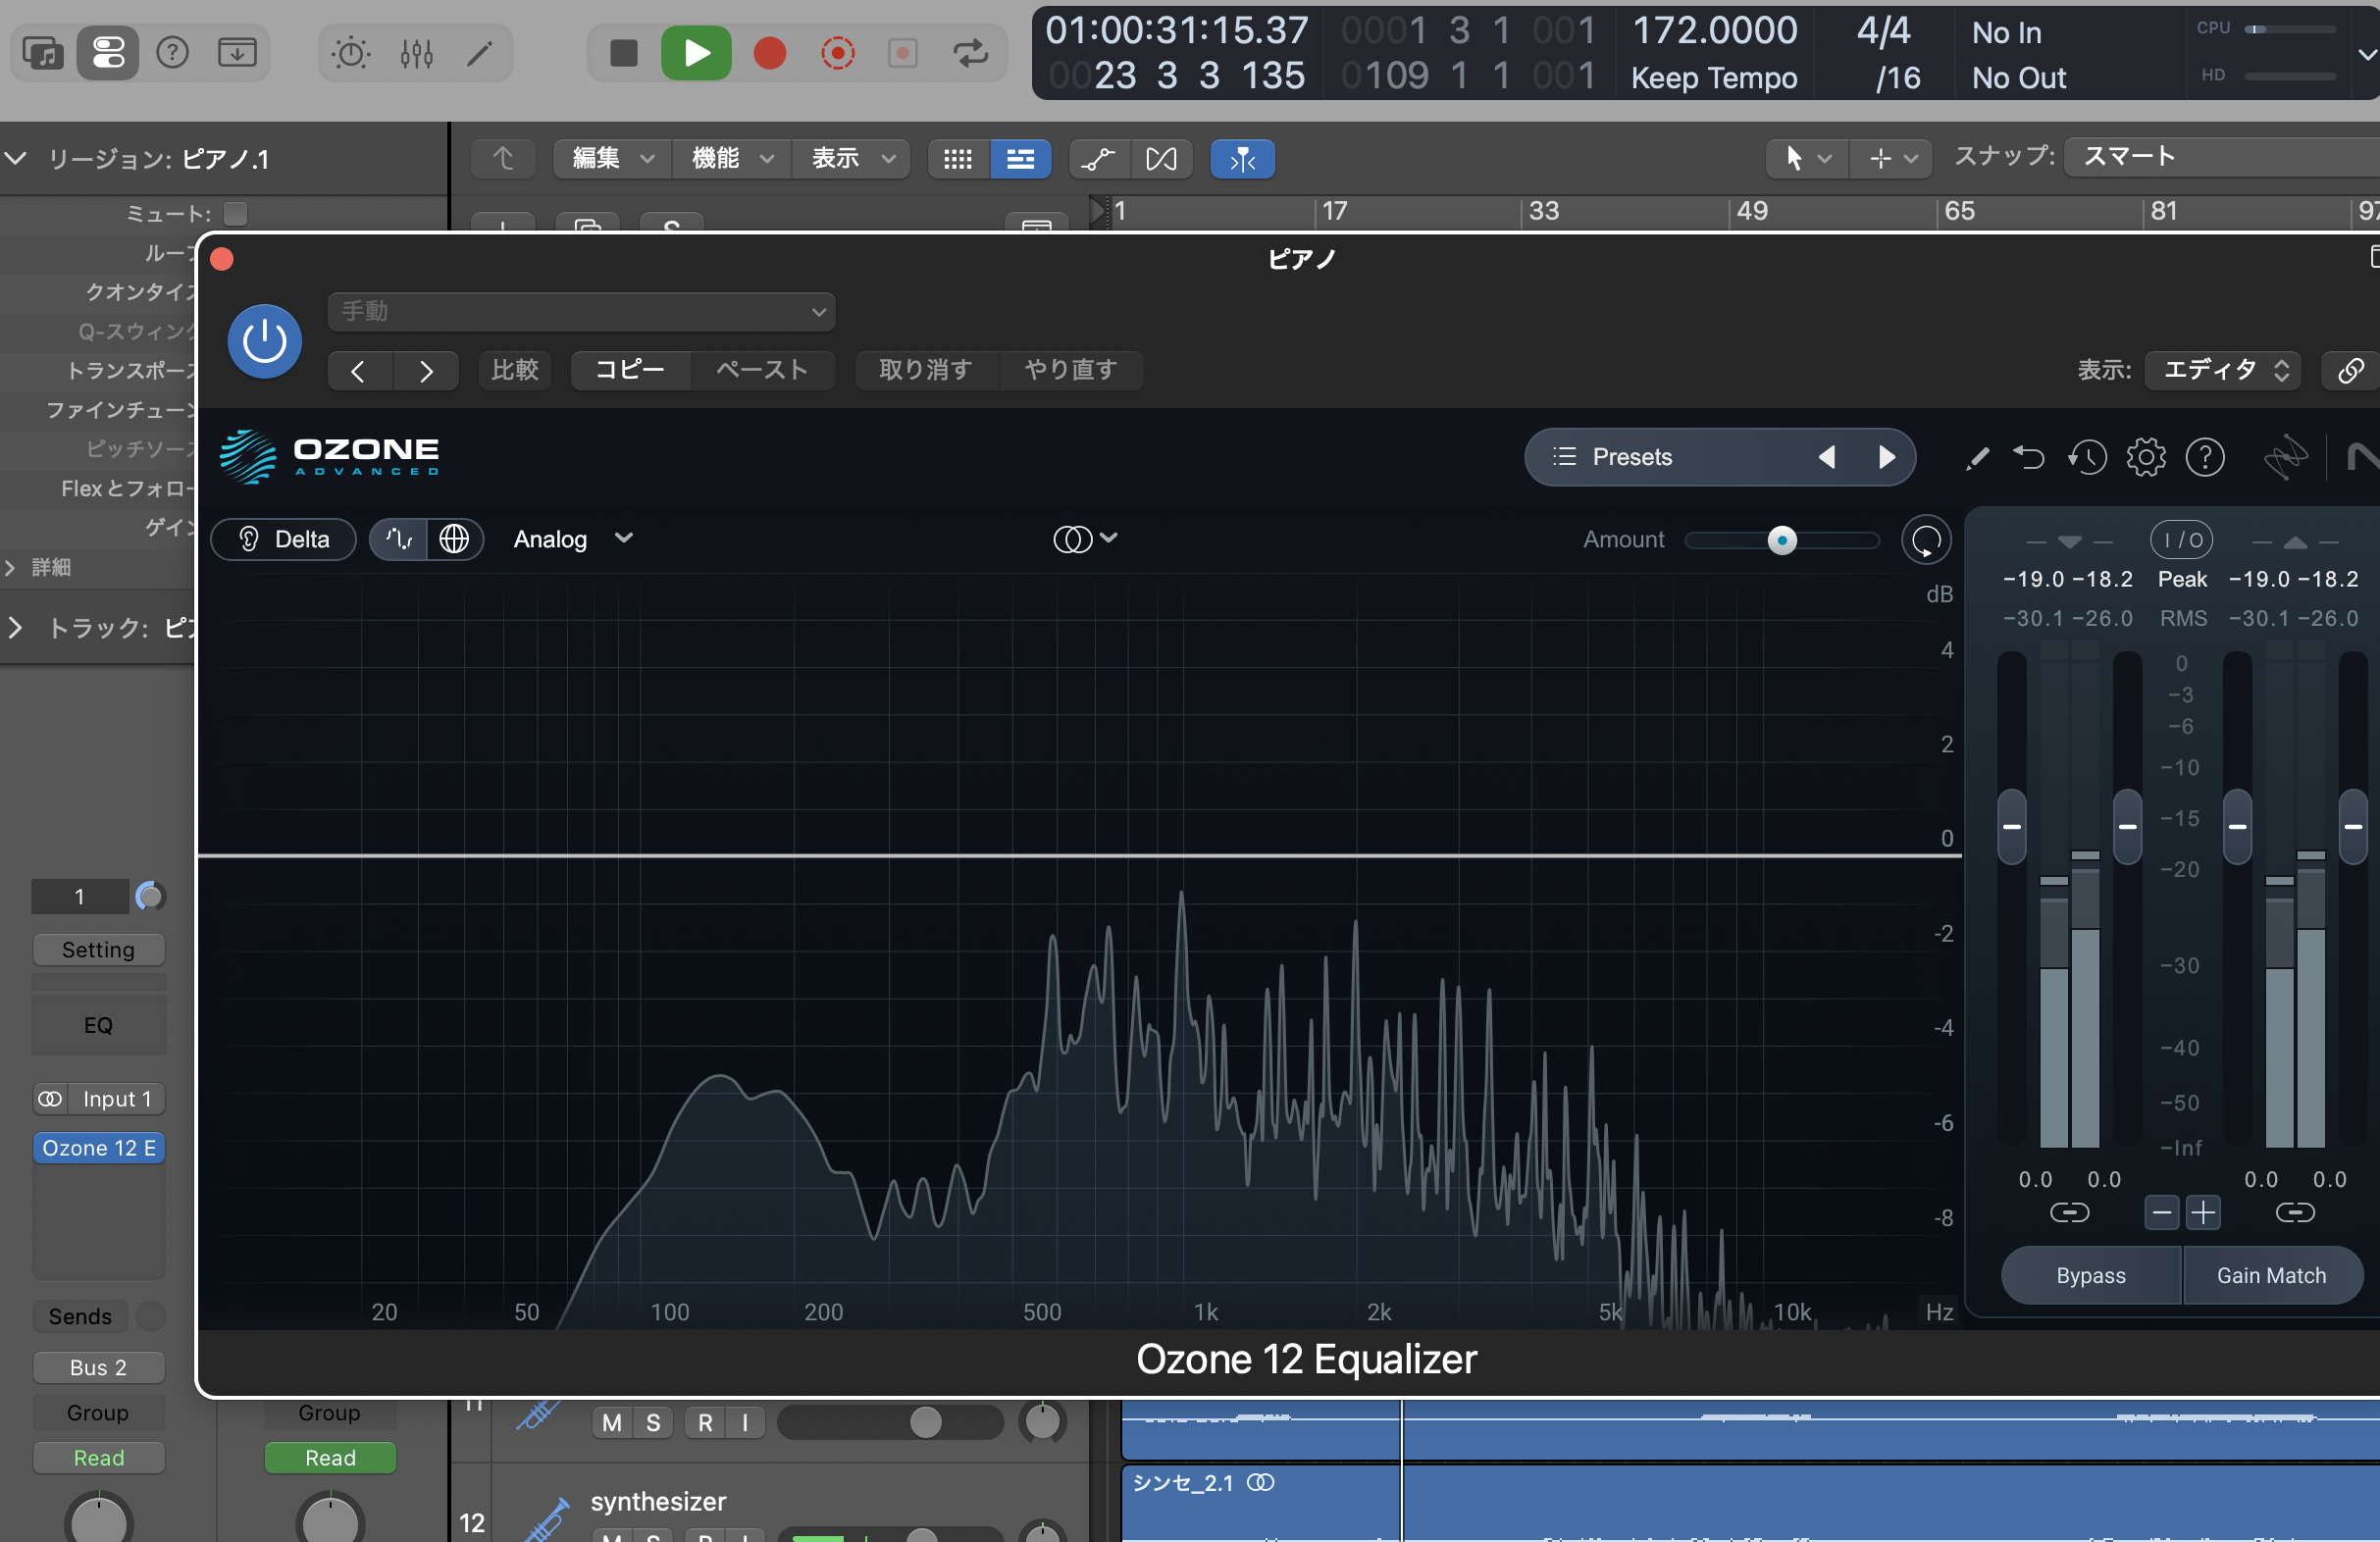Open the Analog EQ mode dropdown
Screen dimensions: 2380x1542
573,539
